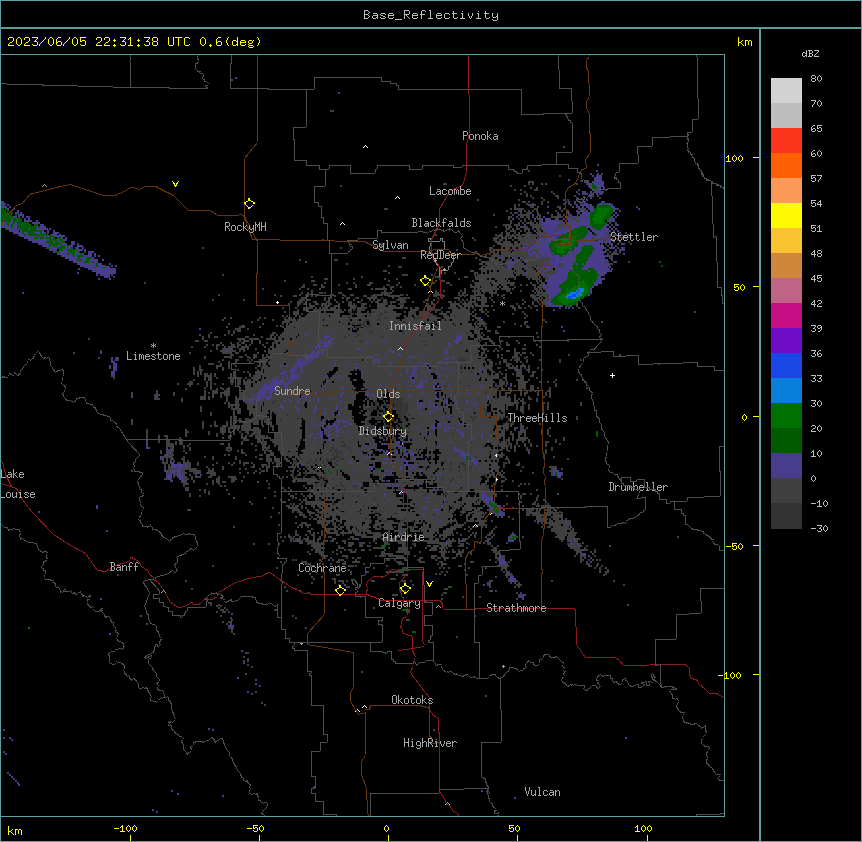Screen dimensions: 862x842
Task: Select the yellow diamond marker below Cochrane
Action: (x=340, y=590)
